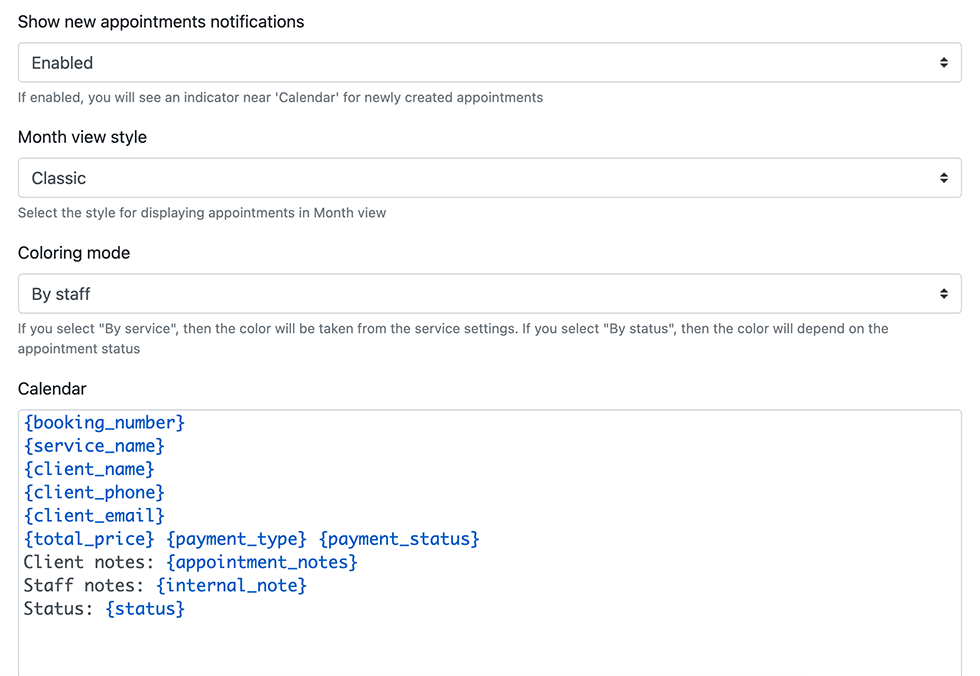This screenshot has height=676, width=980.
Task: Click the 'Staff notes:' text in editor
Action: tap(84, 585)
